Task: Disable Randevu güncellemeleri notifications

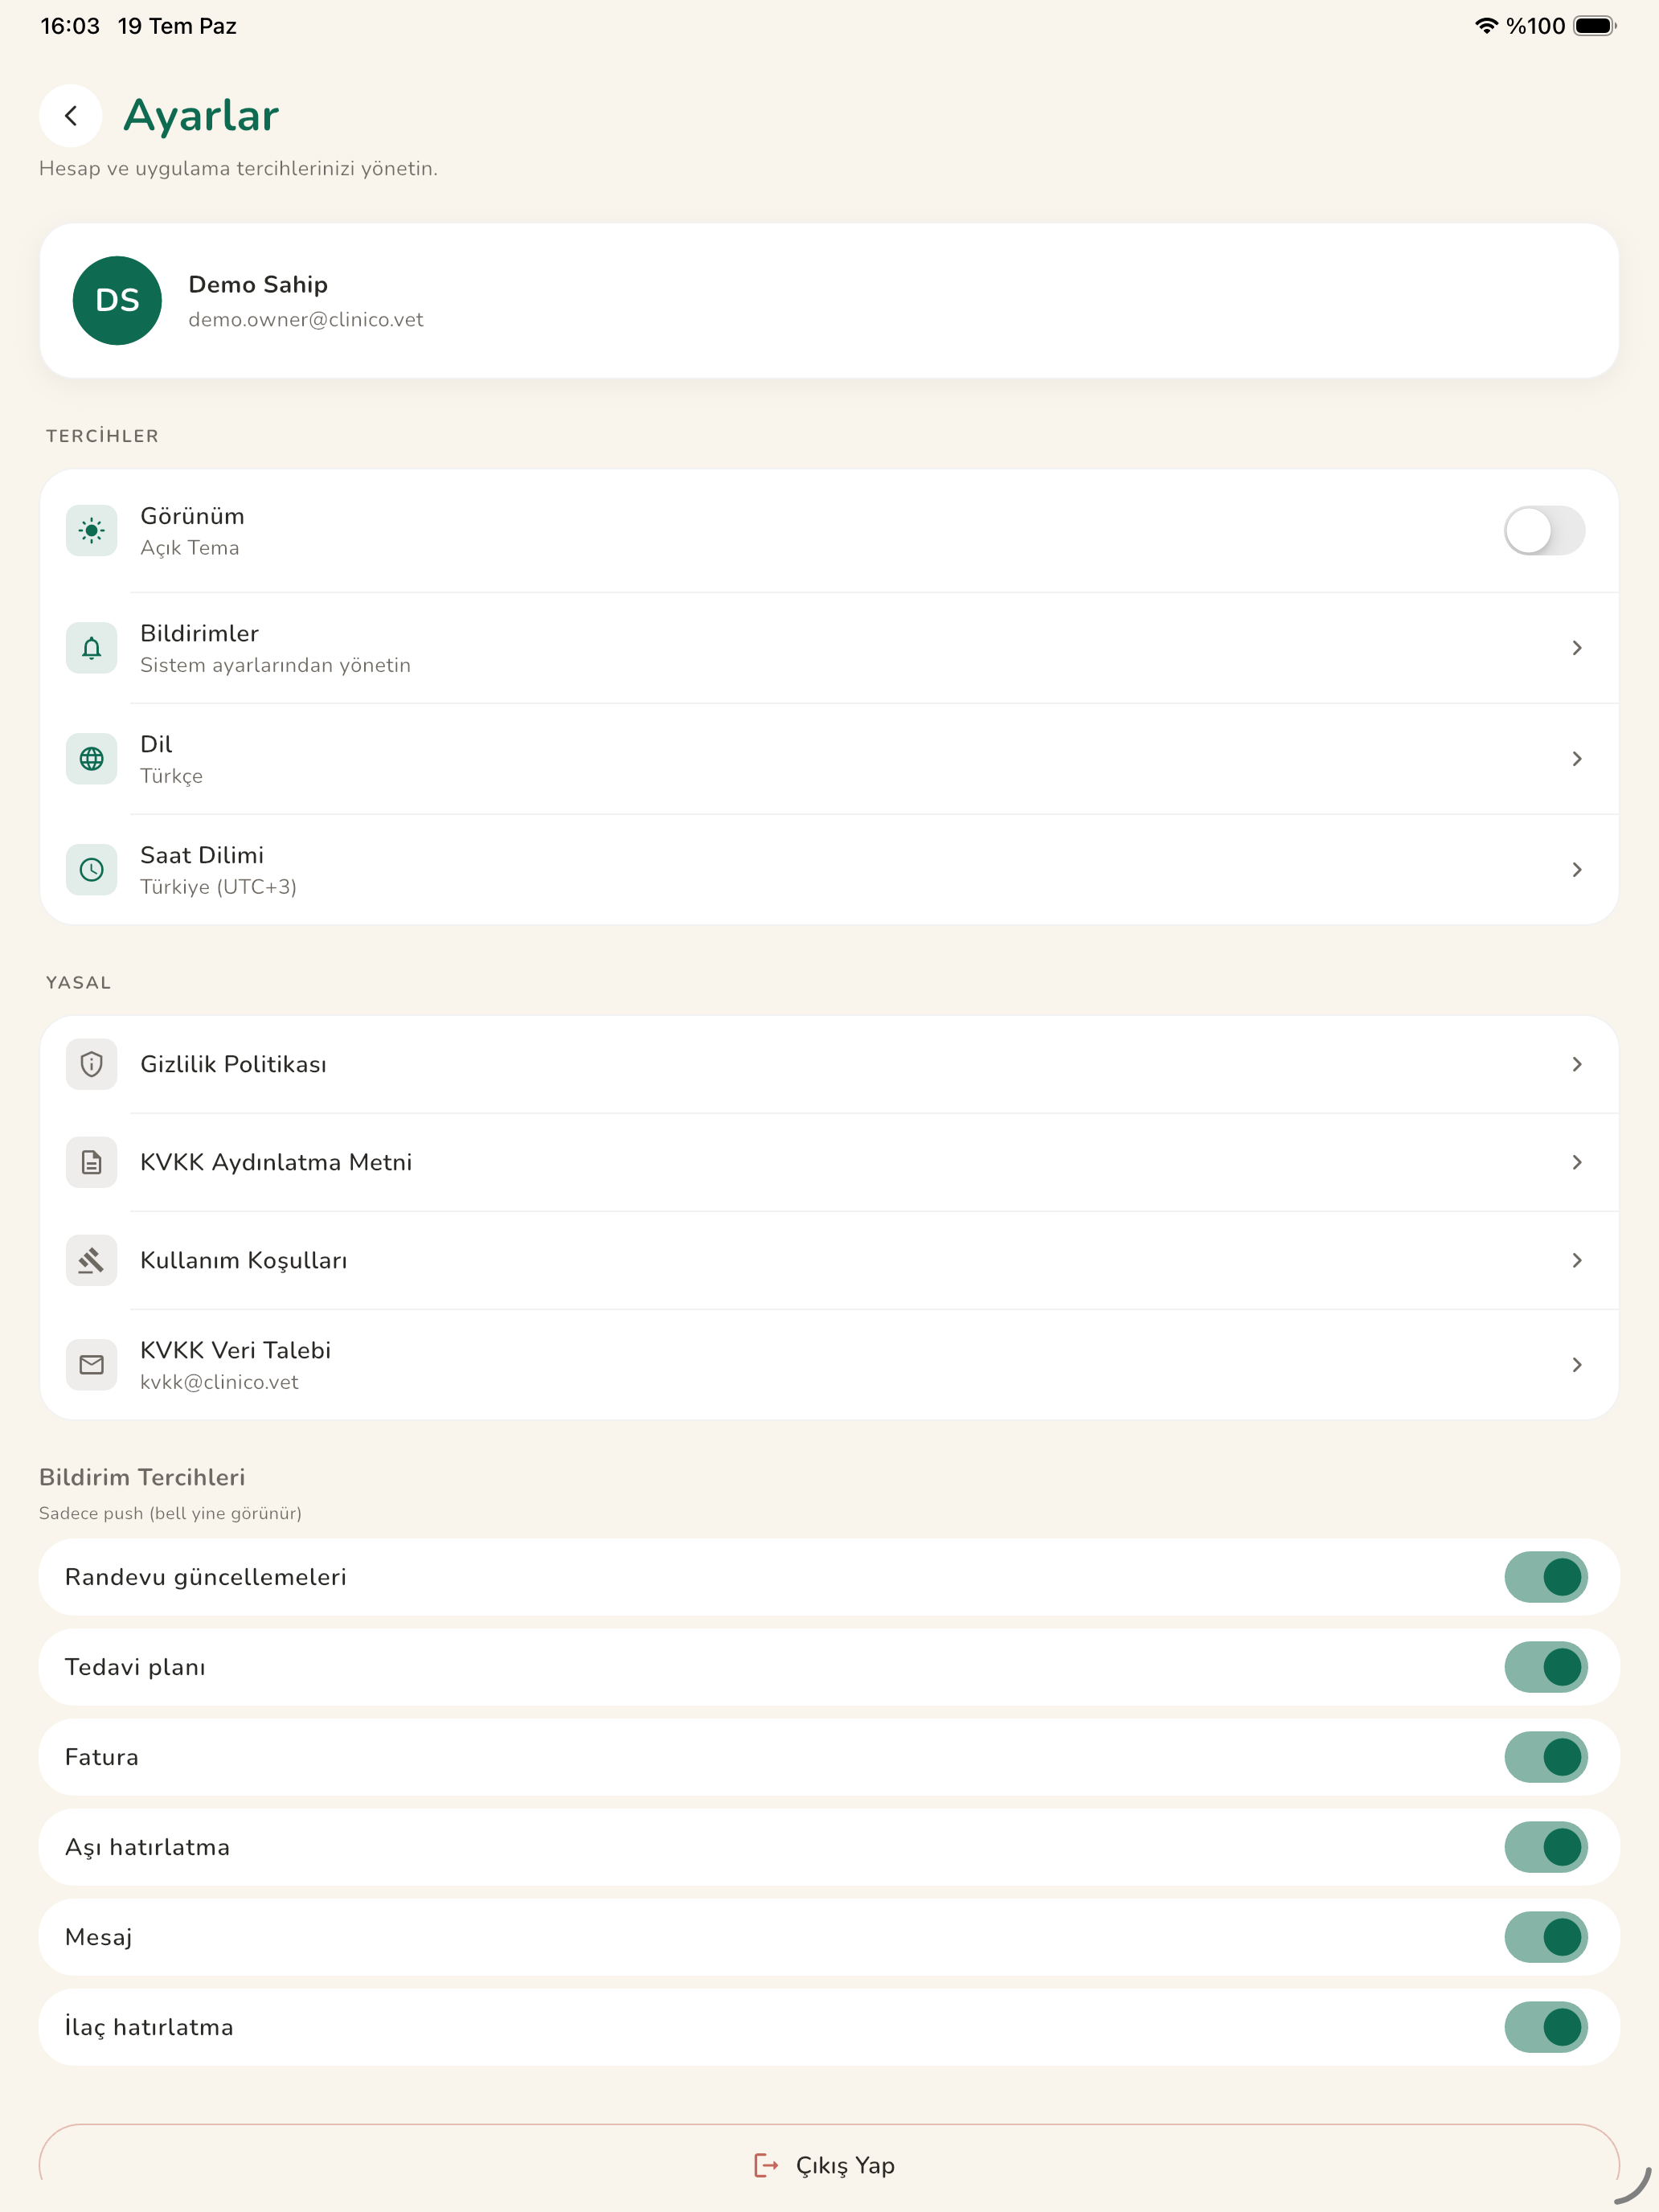Action: click(1546, 1577)
